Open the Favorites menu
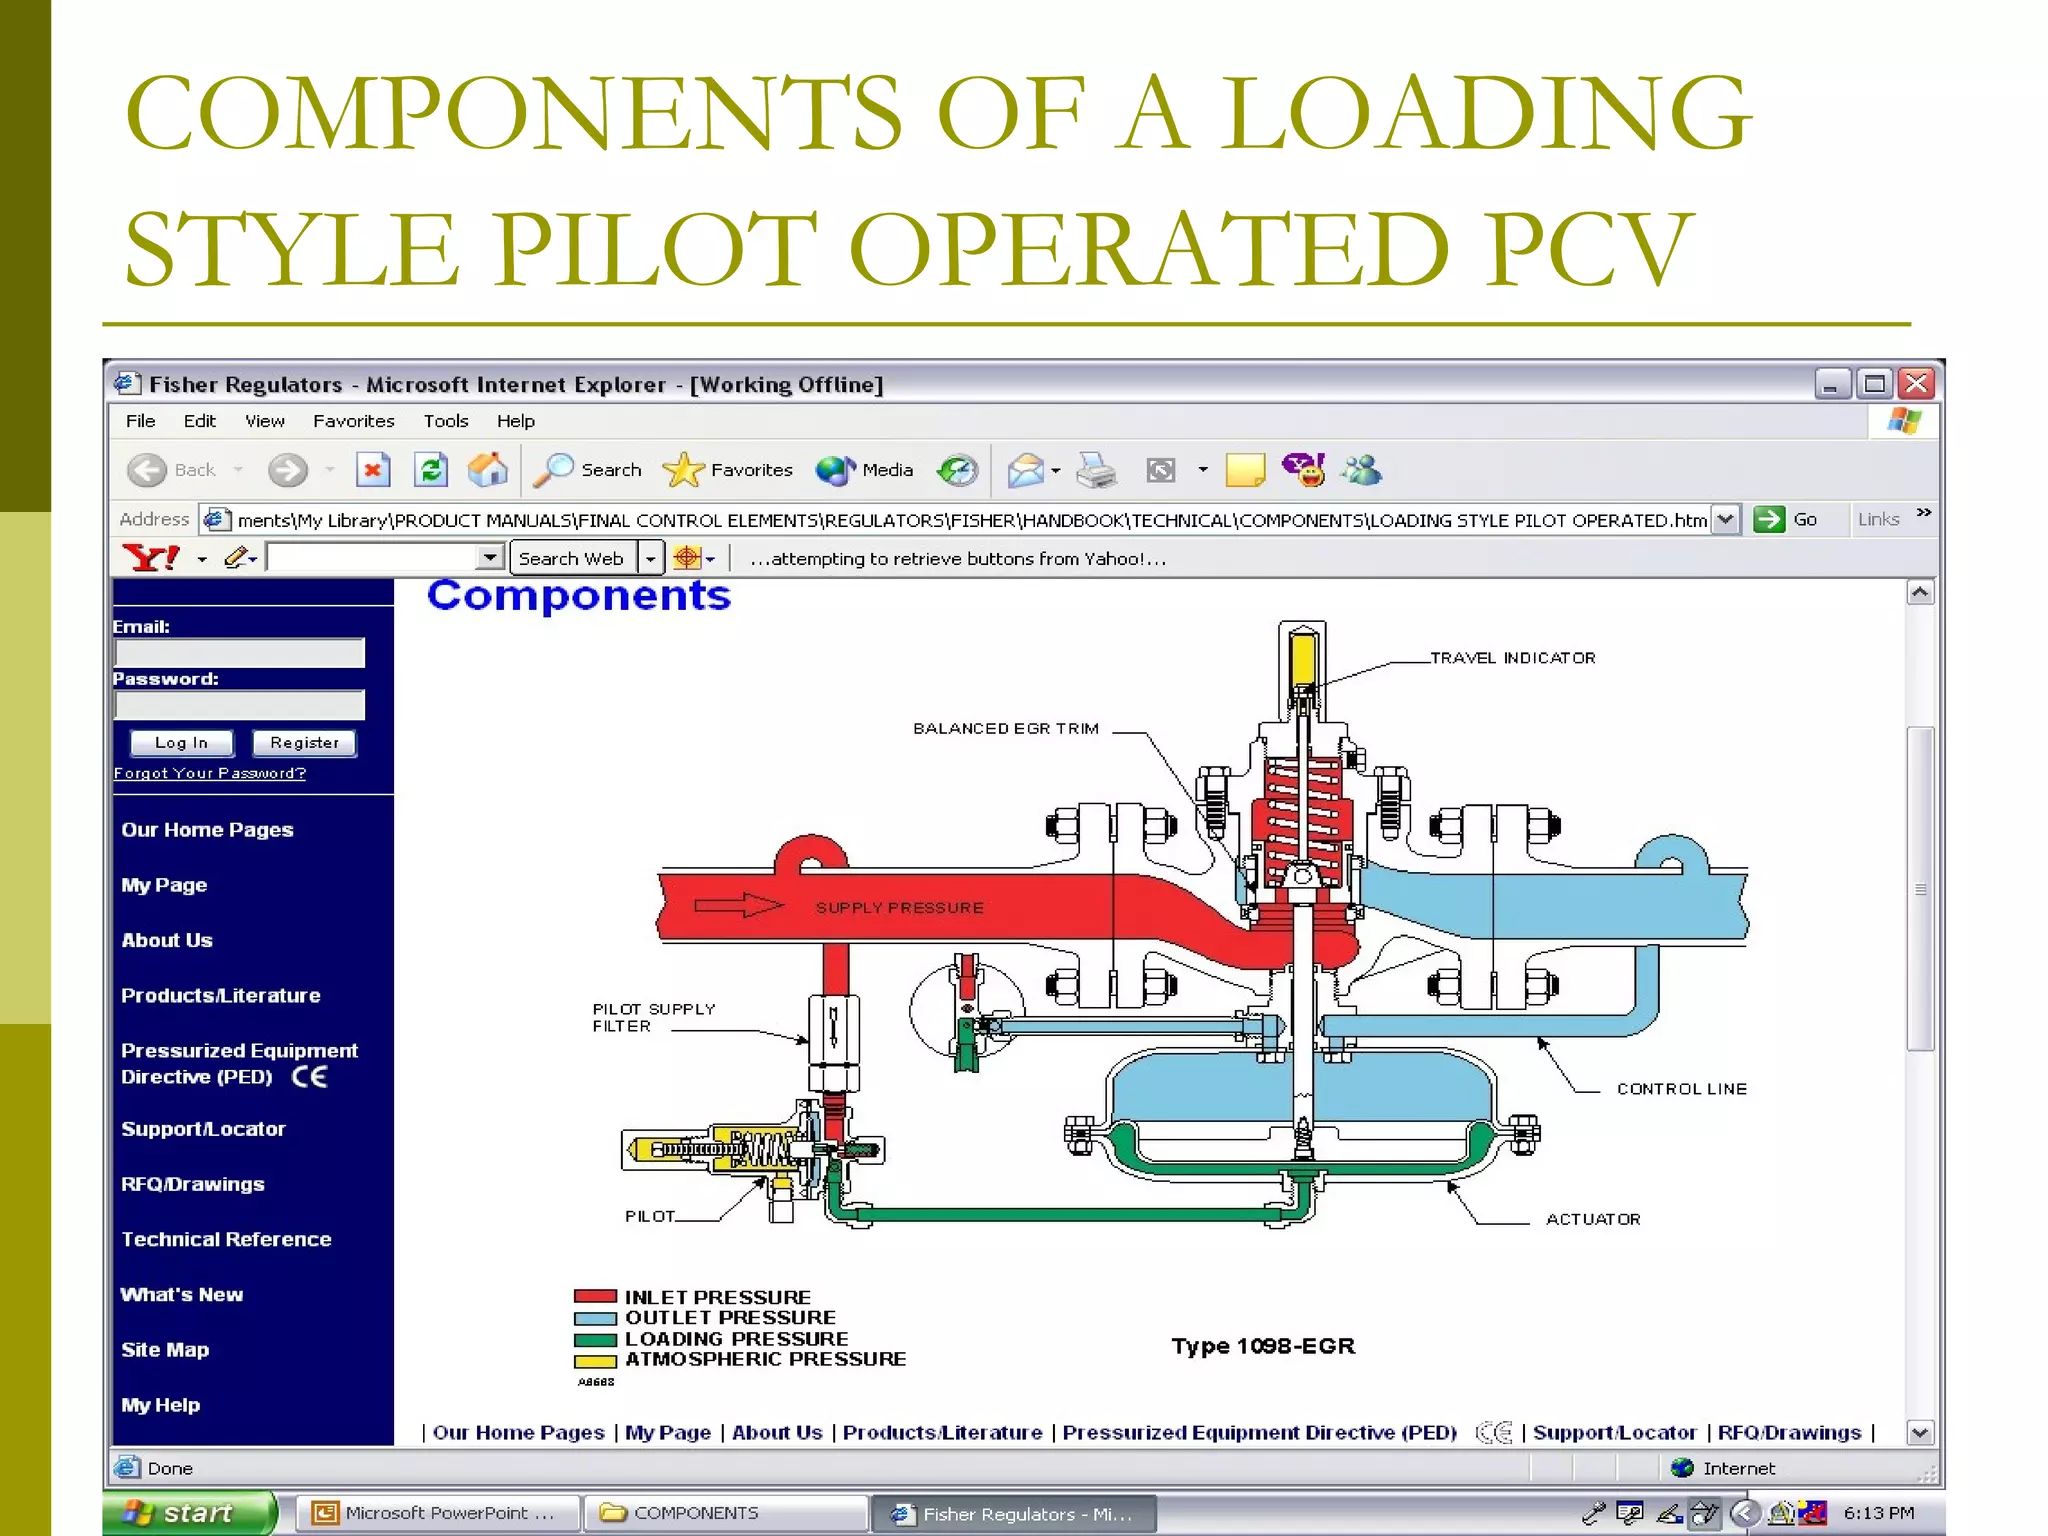This screenshot has width=2048, height=1536. [353, 421]
